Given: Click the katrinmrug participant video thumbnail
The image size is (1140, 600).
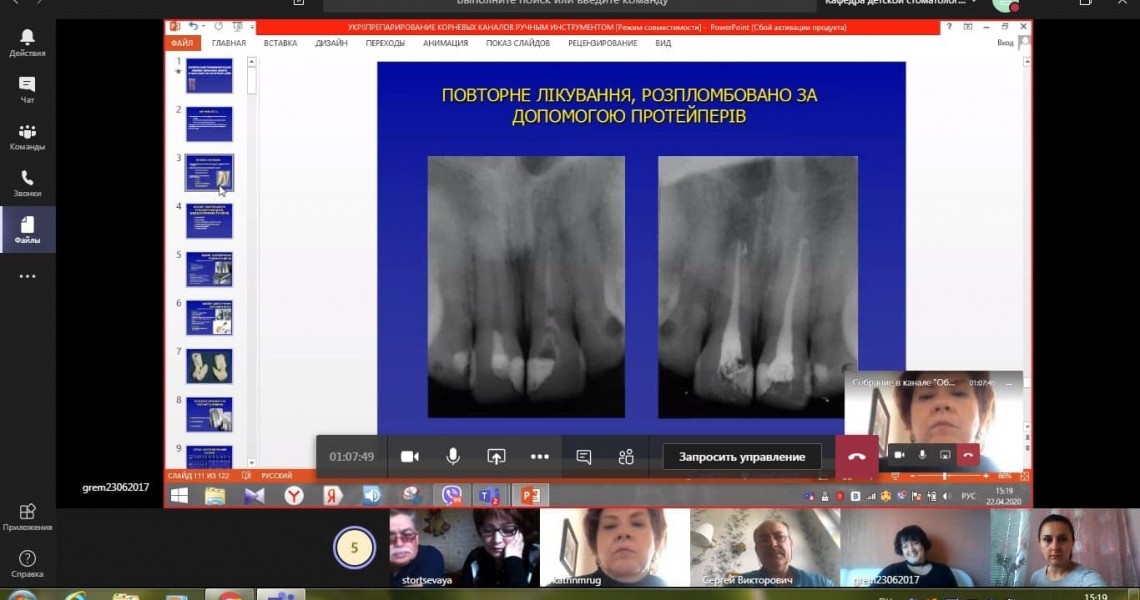Looking at the screenshot, I should pos(614,547).
